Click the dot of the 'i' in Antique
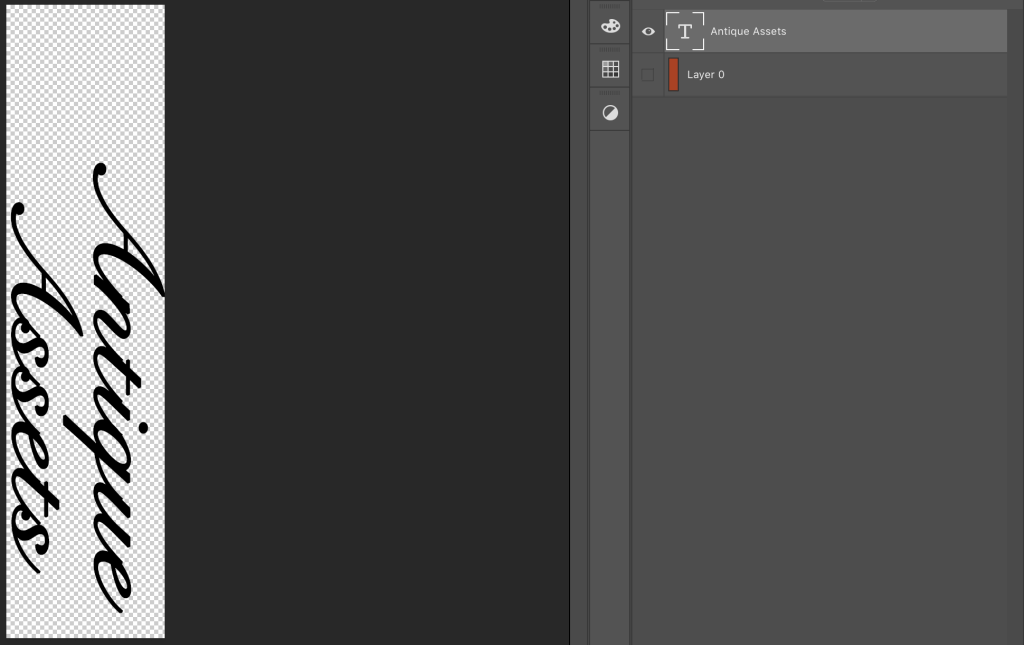Image resolution: width=1024 pixels, height=645 pixels. pyautogui.click(x=141, y=429)
